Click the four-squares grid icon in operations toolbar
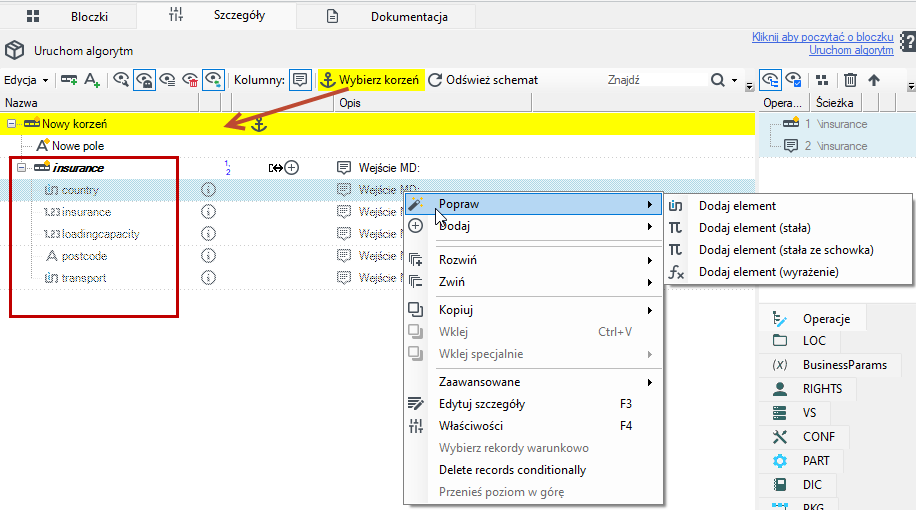 [x=822, y=80]
